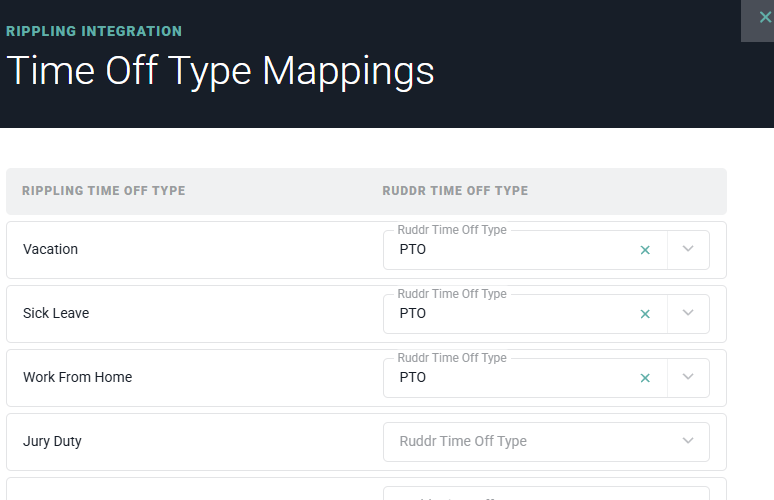Select the Sick Leave row label
This screenshot has width=774, height=500.
click(x=56, y=314)
